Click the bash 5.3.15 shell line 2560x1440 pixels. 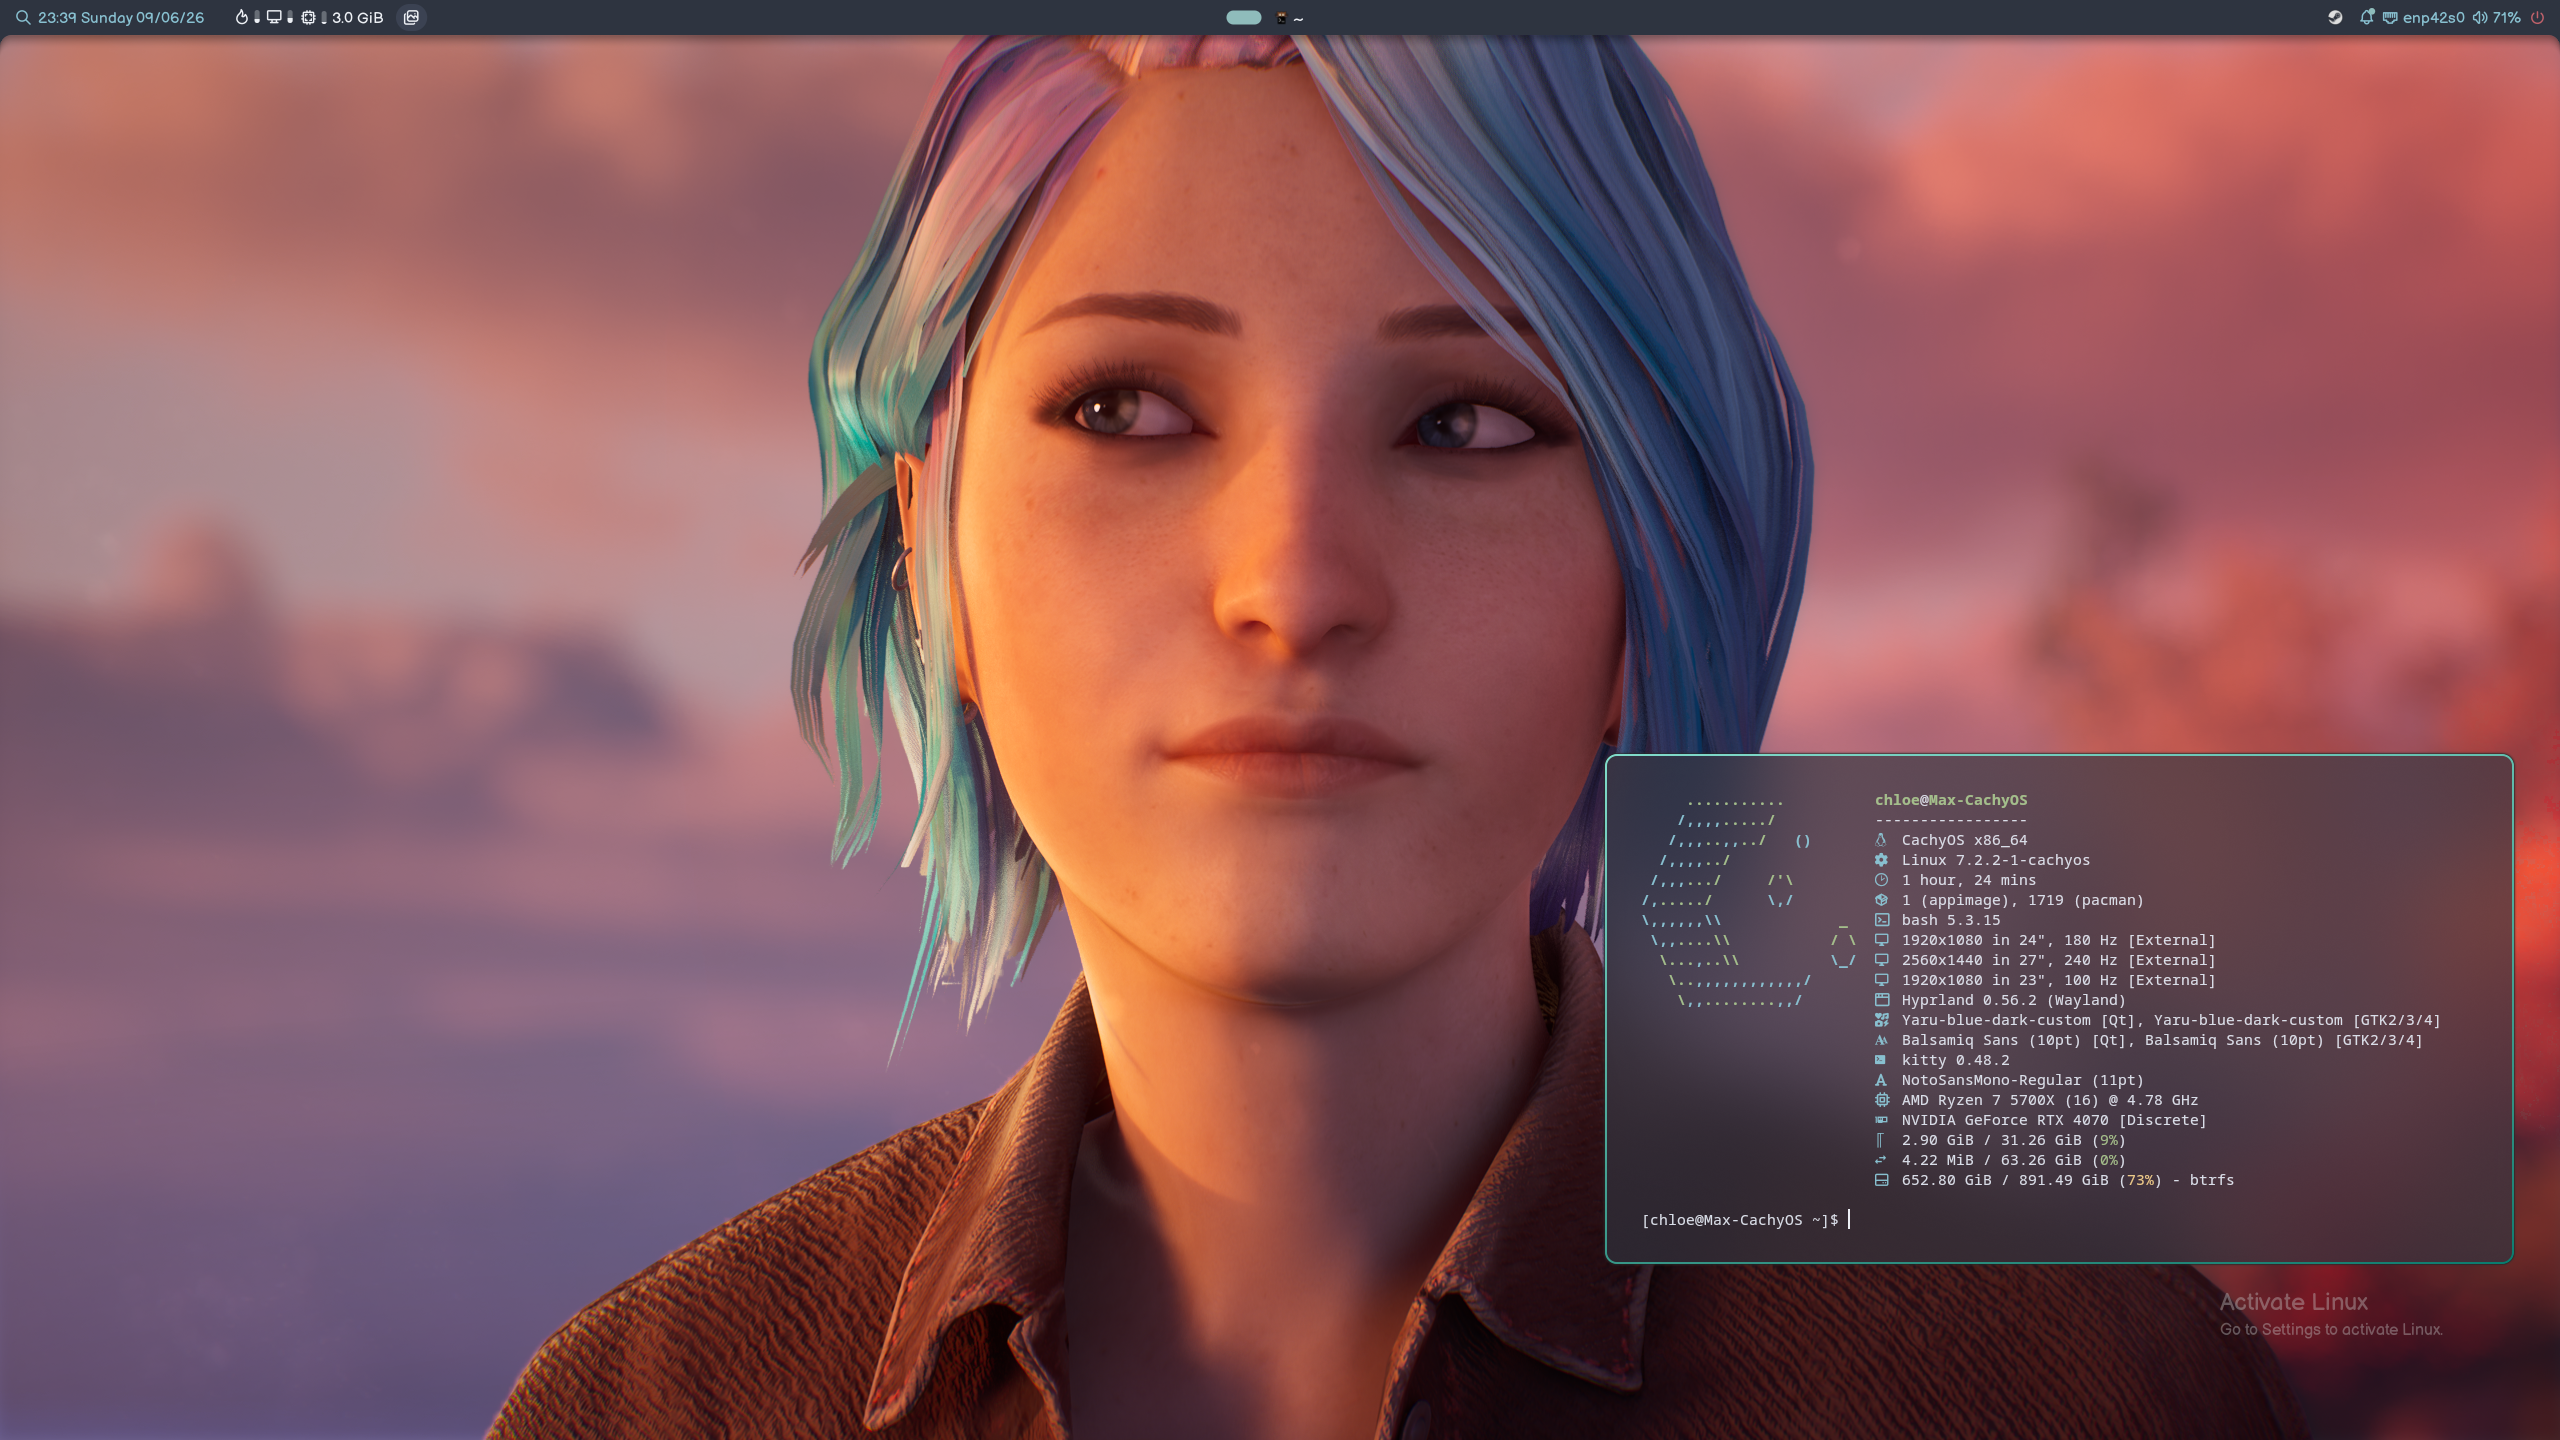click(x=1950, y=920)
